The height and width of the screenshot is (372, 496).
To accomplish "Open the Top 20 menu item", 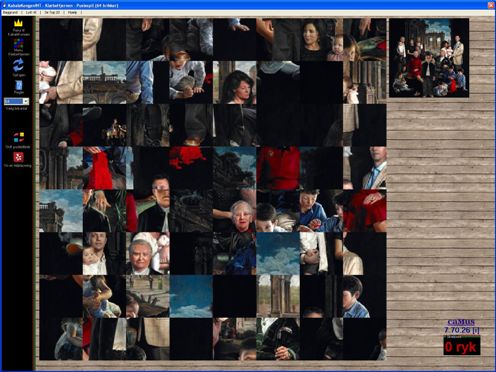I will click(52, 12).
